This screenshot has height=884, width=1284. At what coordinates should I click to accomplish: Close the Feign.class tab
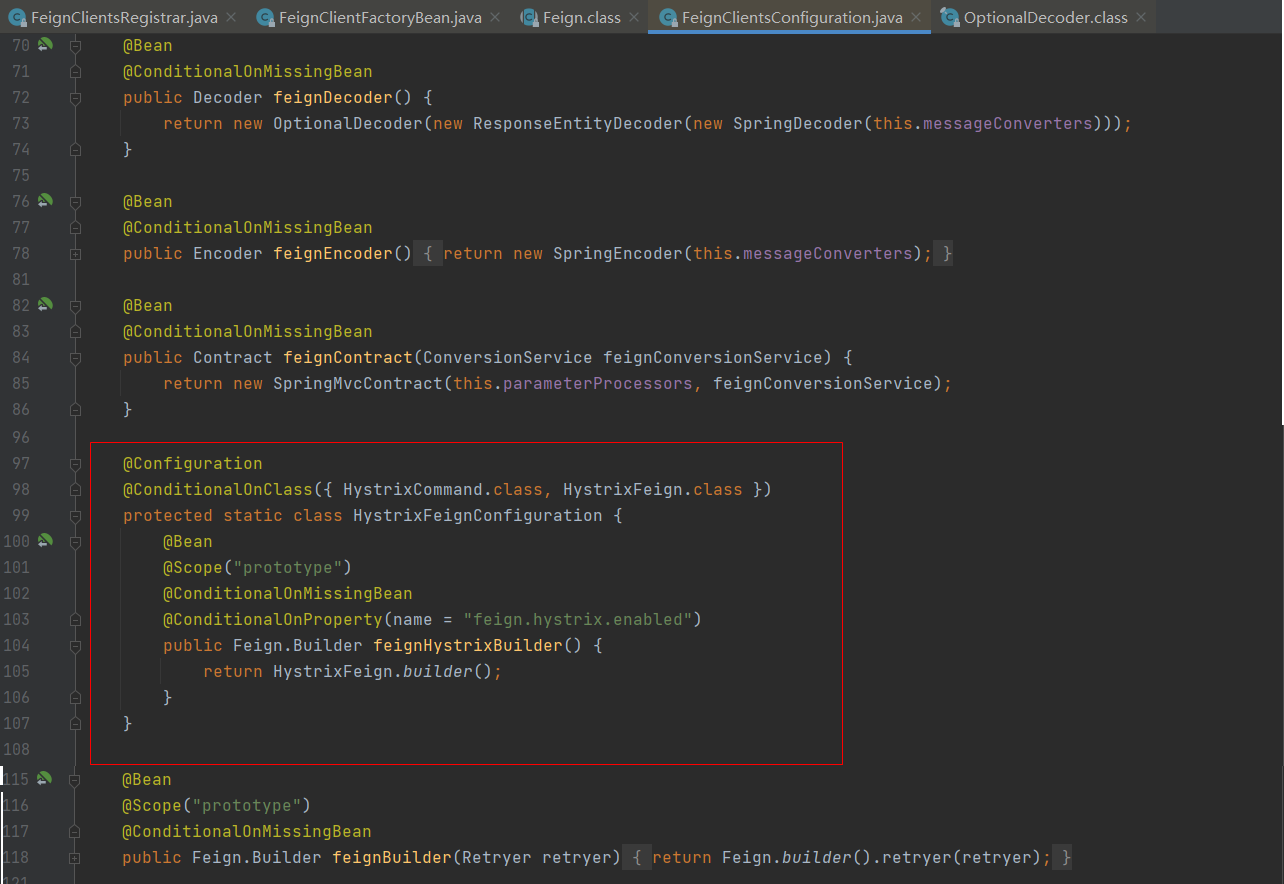coord(633,18)
